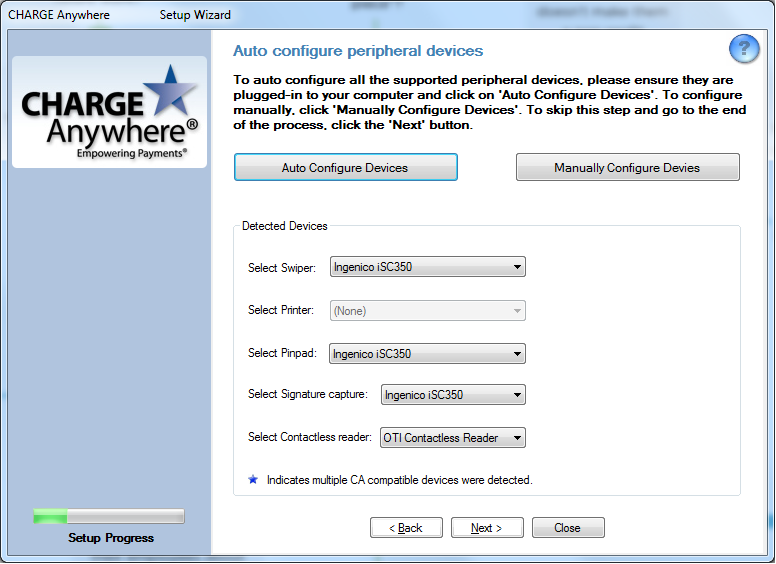The width and height of the screenshot is (776, 564).
Task: Open the Select Printer dropdown
Action: [427, 311]
